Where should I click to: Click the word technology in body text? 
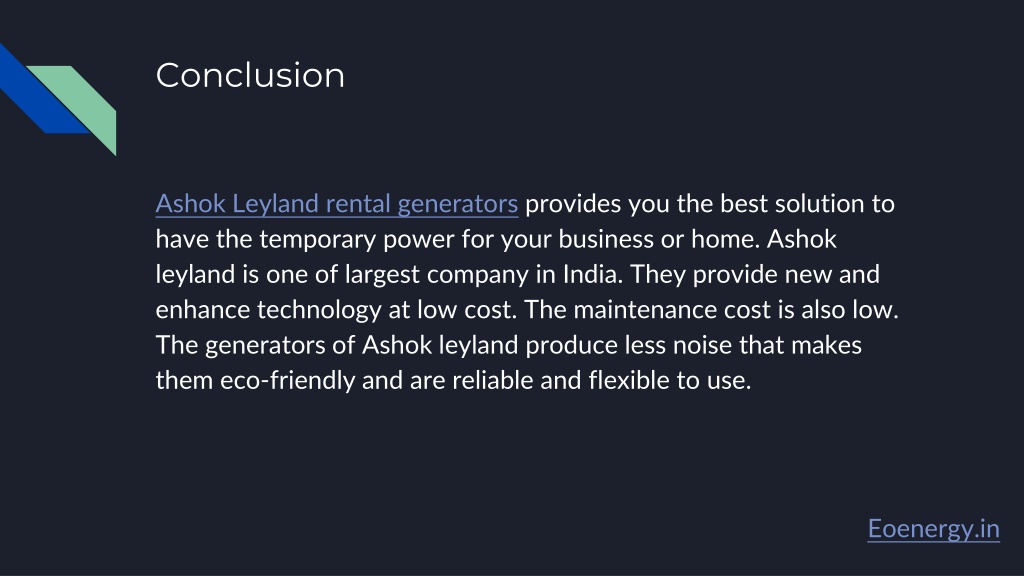319,310
